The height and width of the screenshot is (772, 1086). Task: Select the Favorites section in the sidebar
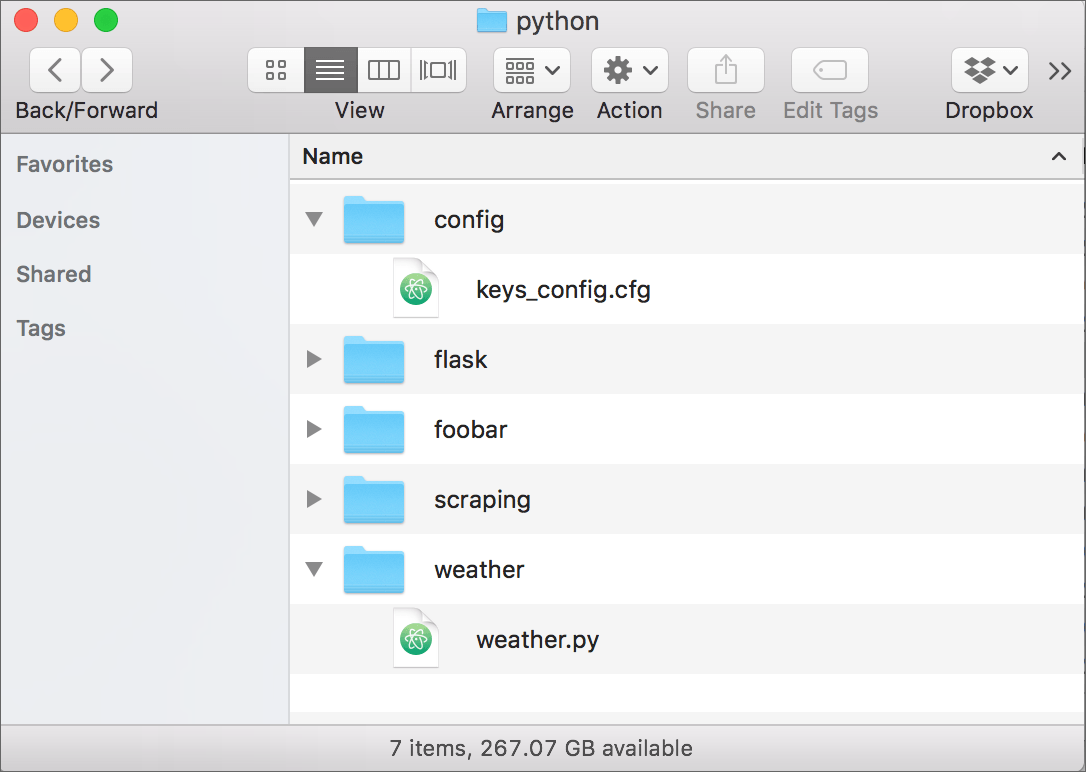(x=64, y=164)
